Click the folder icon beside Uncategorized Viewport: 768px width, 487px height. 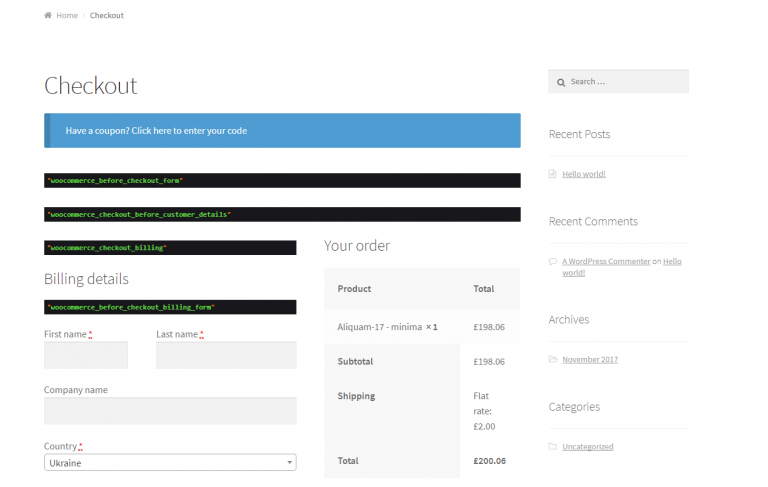[553, 446]
